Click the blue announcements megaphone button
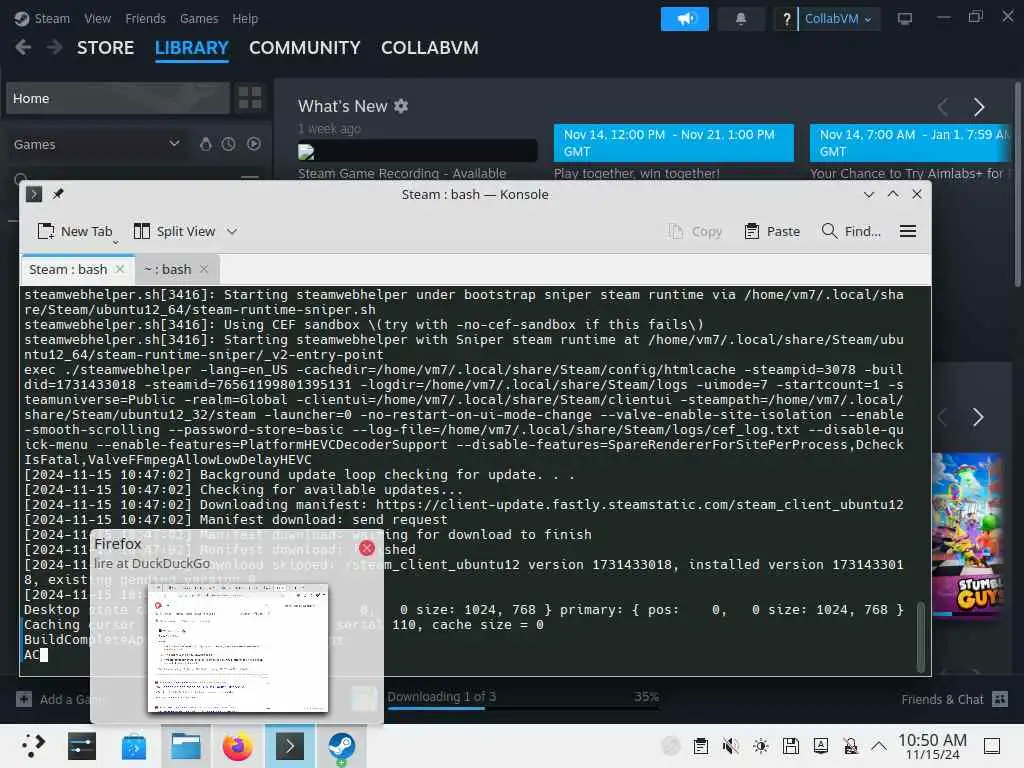The image size is (1024, 768). (684, 19)
